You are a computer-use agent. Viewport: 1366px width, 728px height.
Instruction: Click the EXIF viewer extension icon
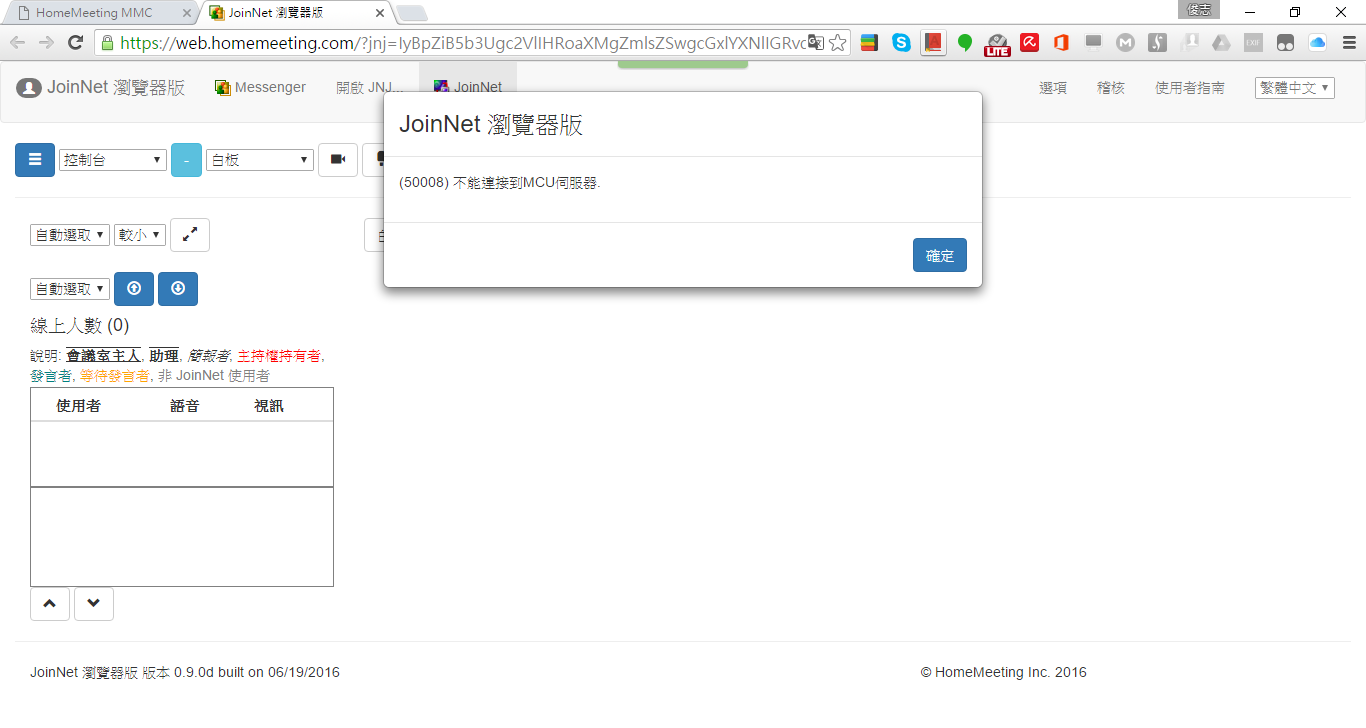pos(1253,42)
